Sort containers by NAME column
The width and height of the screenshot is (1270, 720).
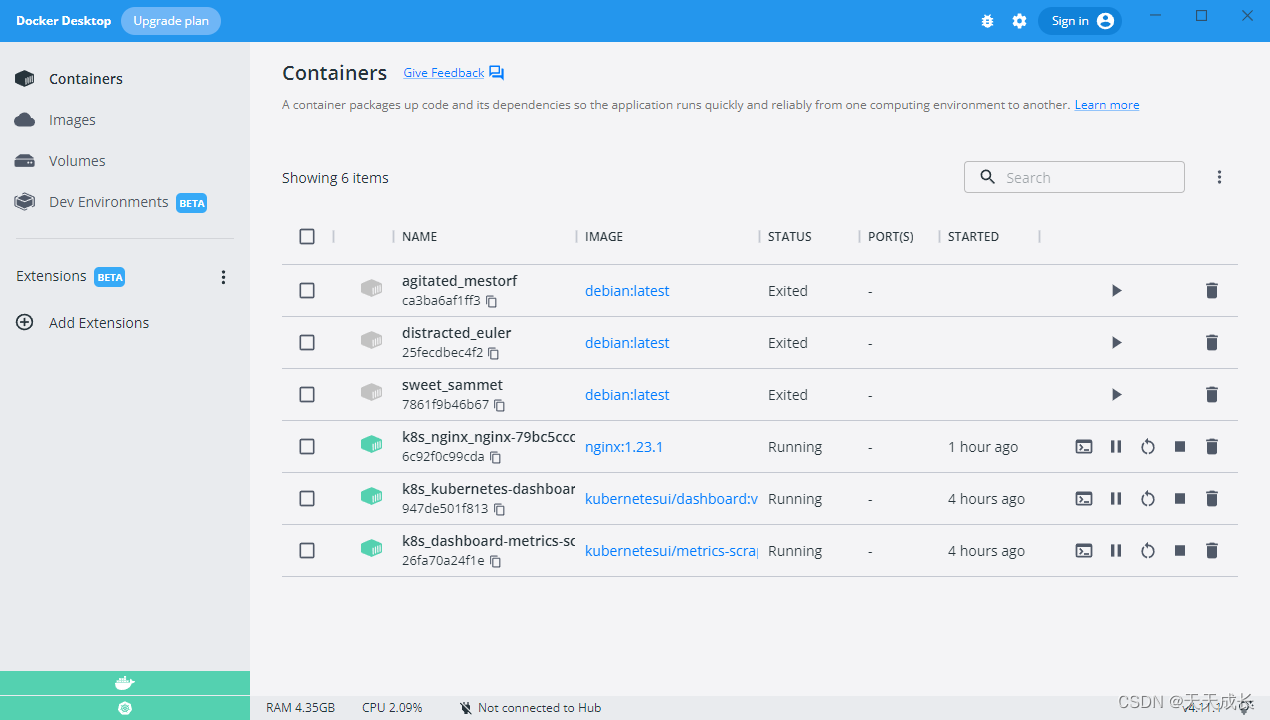(420, 237)
